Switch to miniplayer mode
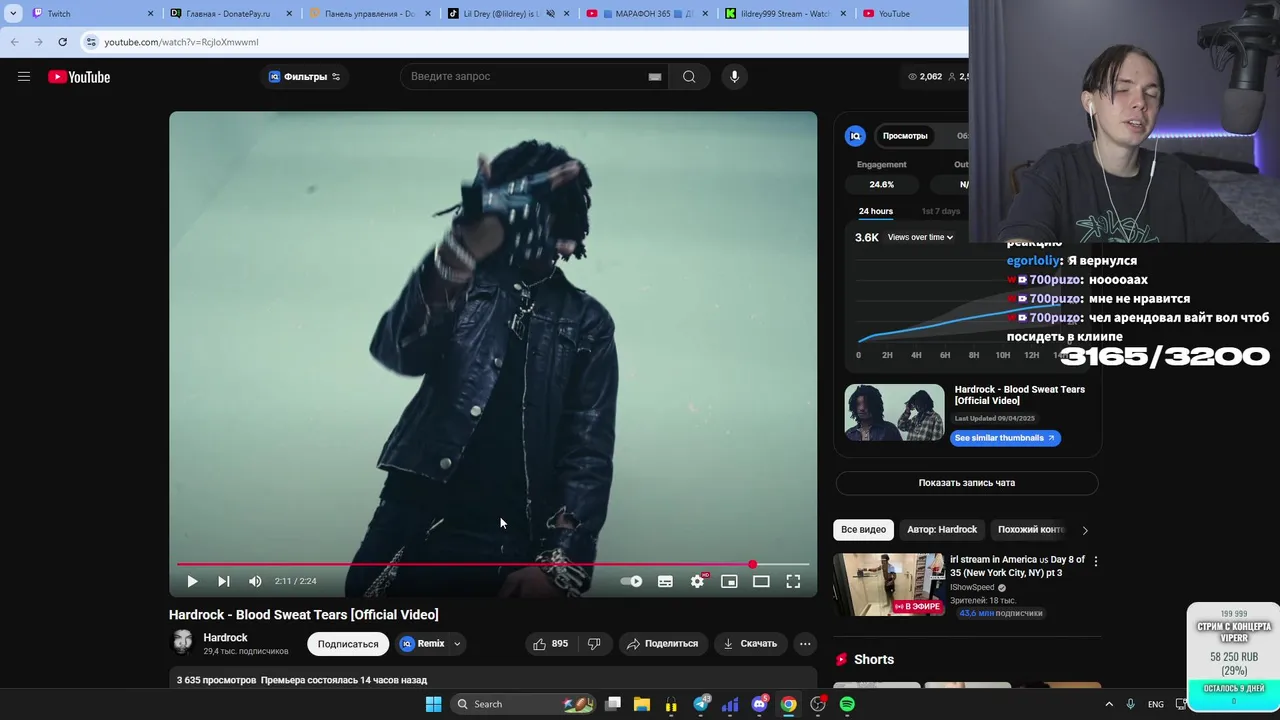This screenshot has width=1280, height=720. [x=729, y=581]
